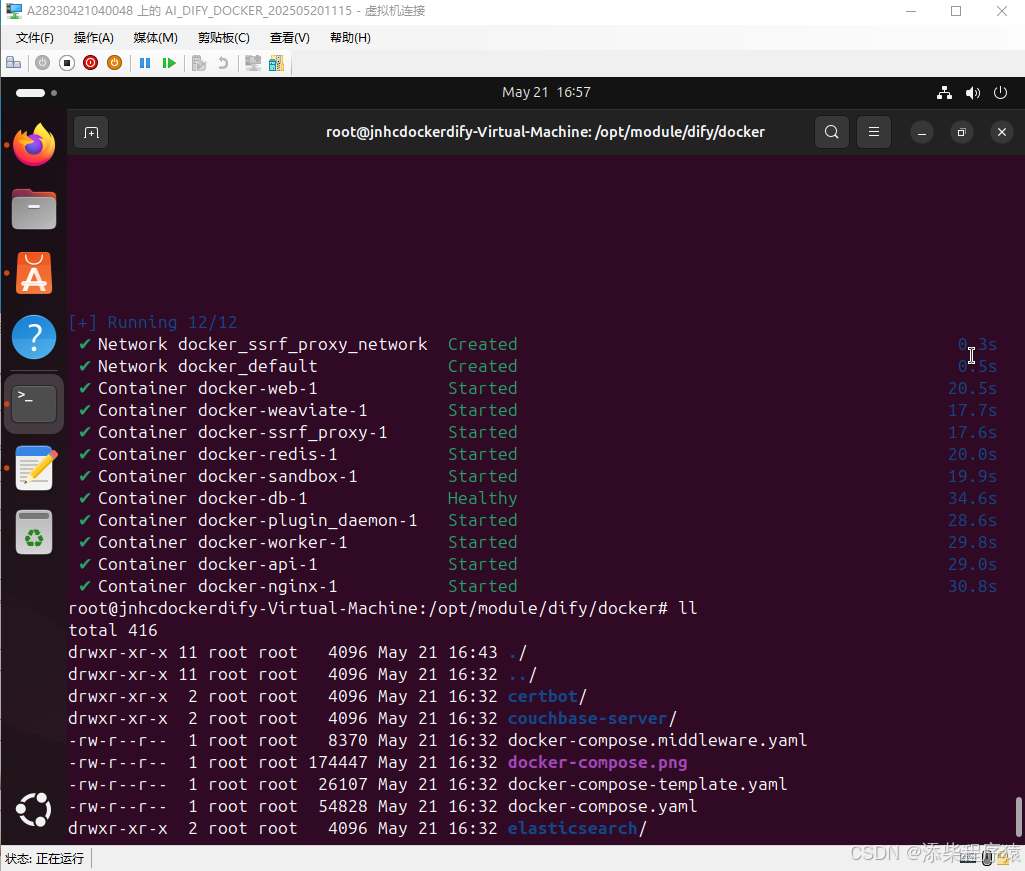Click the 'couchbase-server/' directory name
The width and height of the screenshot is (1025, 871).
(592, 719)
